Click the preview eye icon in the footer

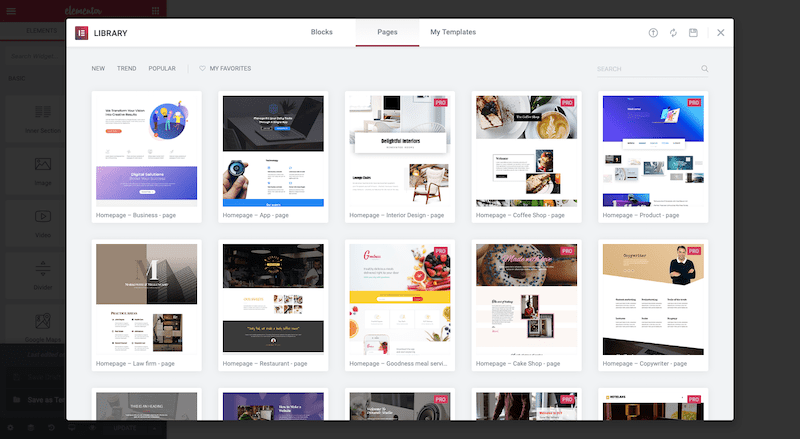pos(92,428)
